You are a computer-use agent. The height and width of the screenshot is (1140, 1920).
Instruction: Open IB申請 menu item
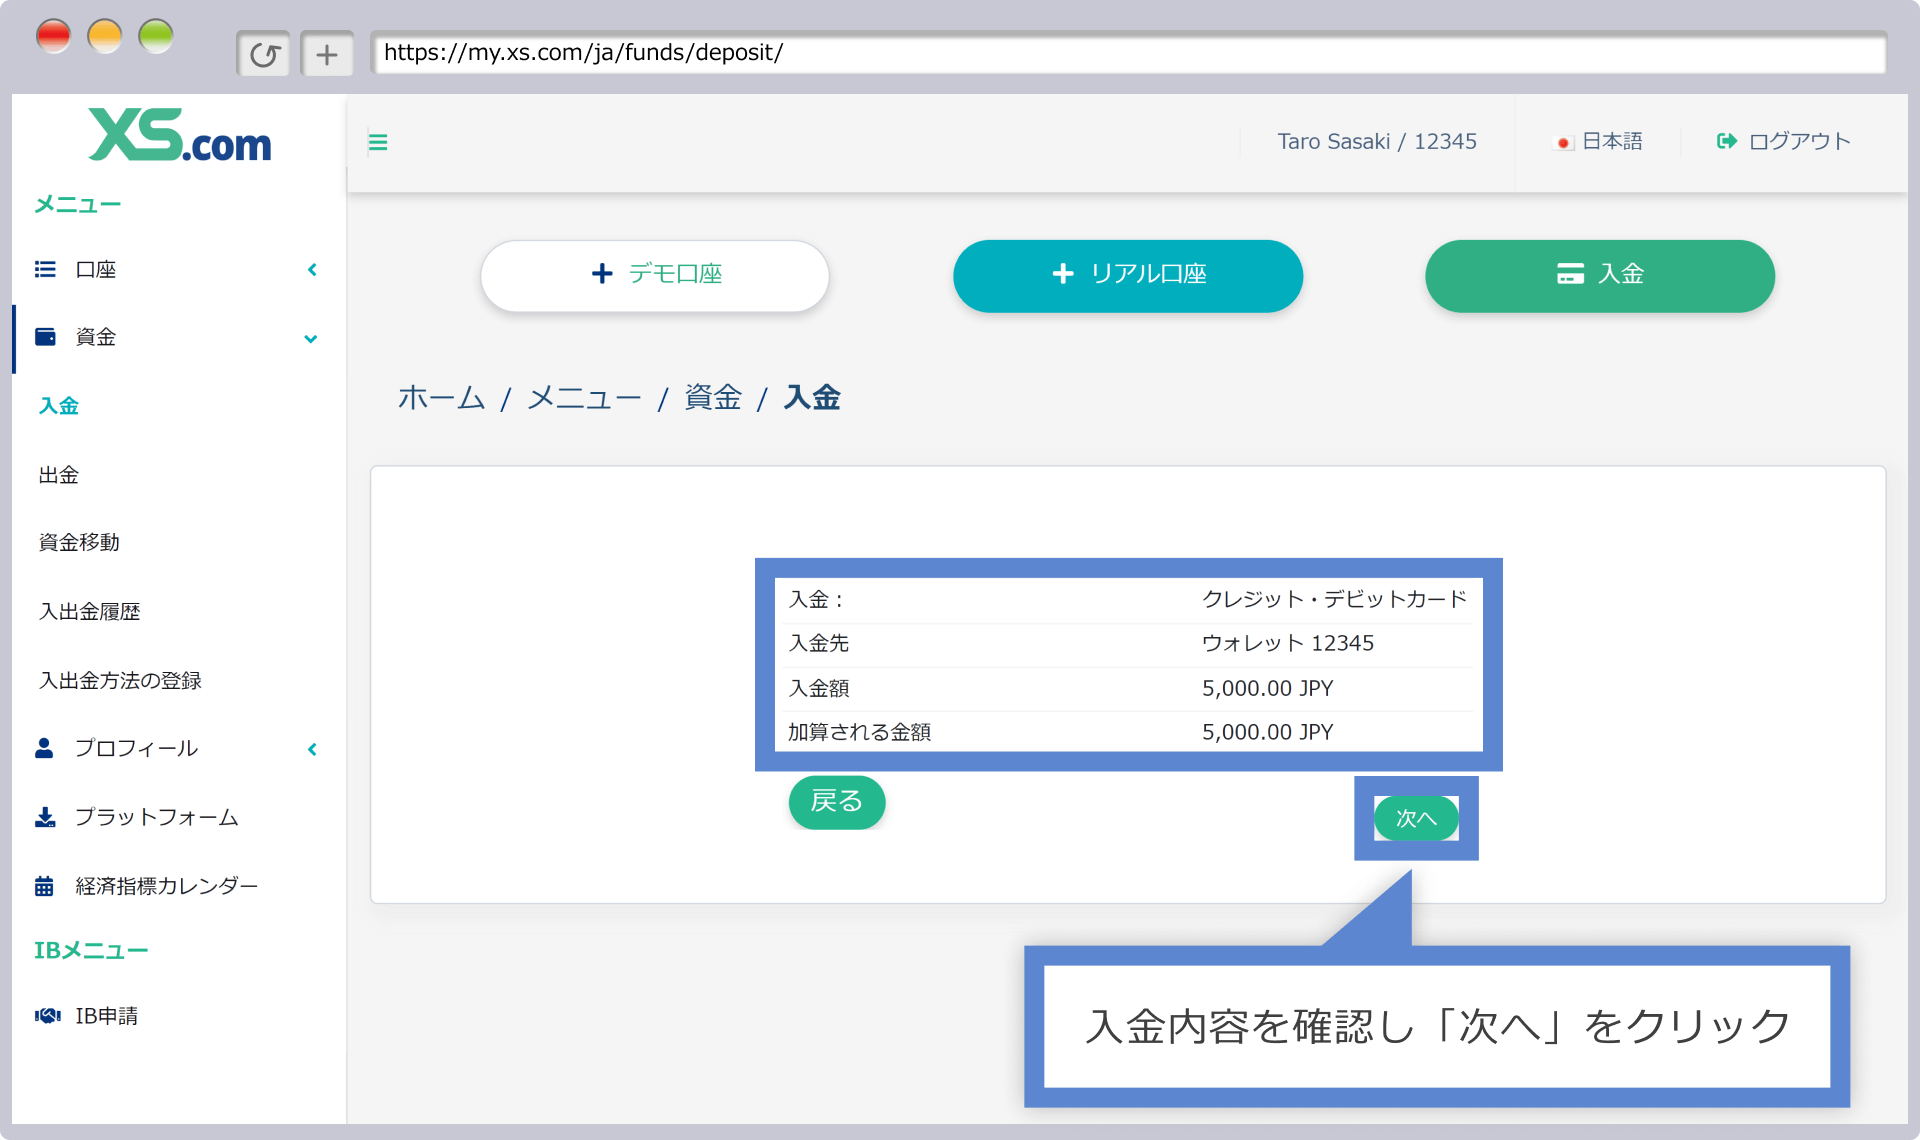106,1016
